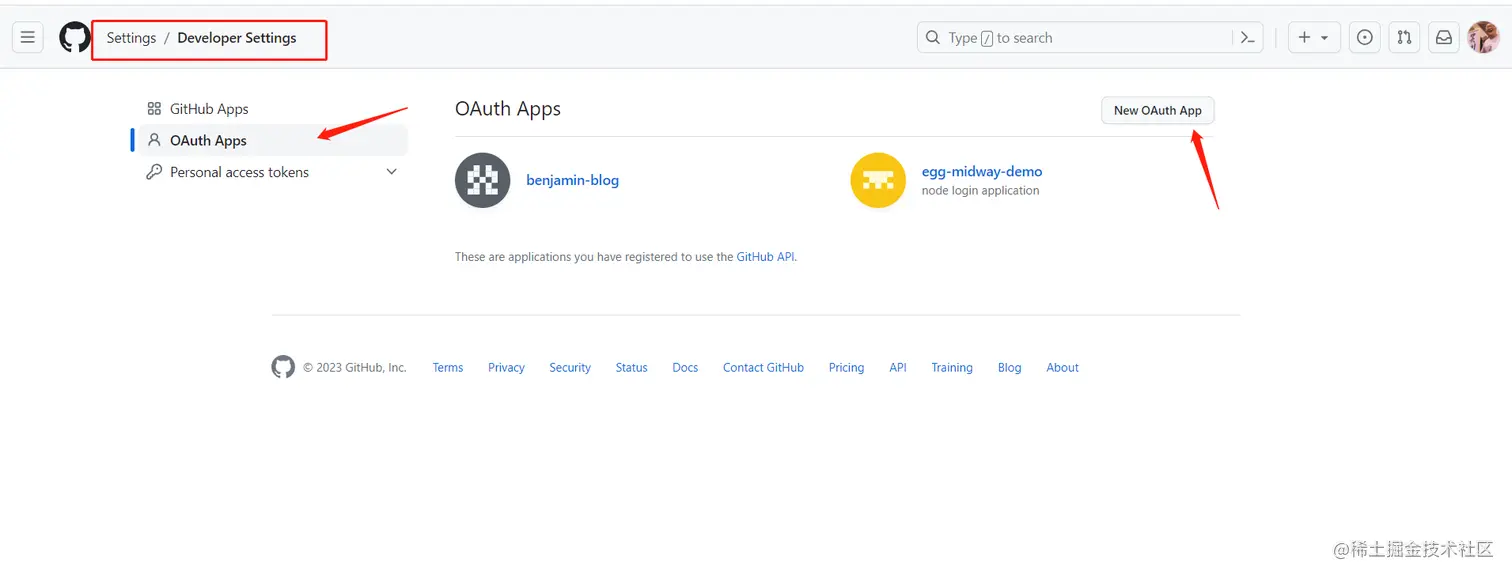The width and height of the screenshot is (1512, 578).
Task: Expand the create-new dropdown arrow
Action: pos(1325,38)
